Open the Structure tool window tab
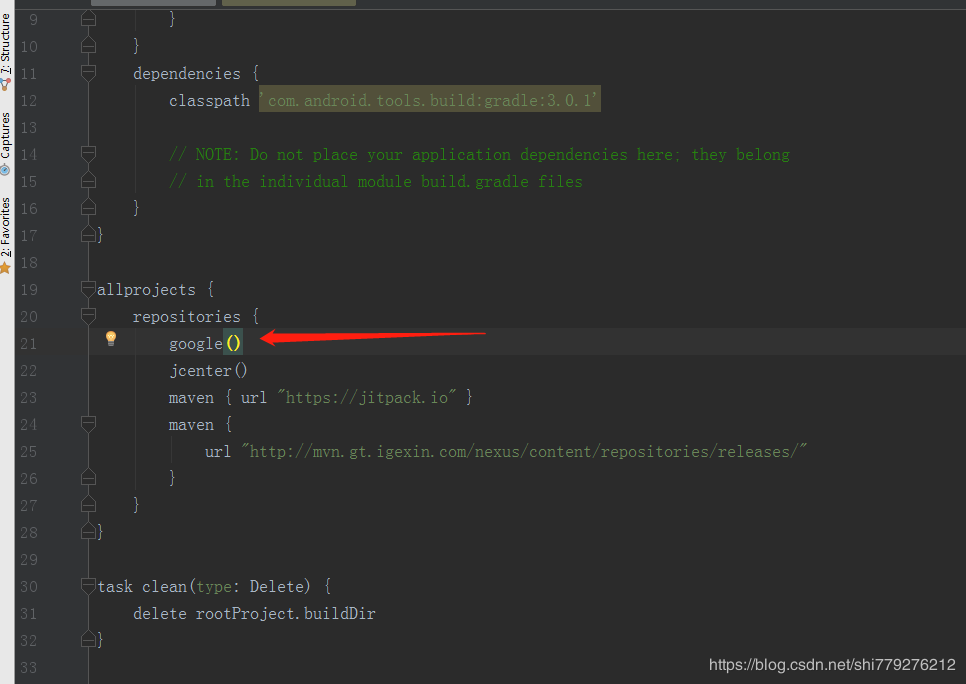Image resolution: width=966 pixels, height=684 pixels. (6, 52)
